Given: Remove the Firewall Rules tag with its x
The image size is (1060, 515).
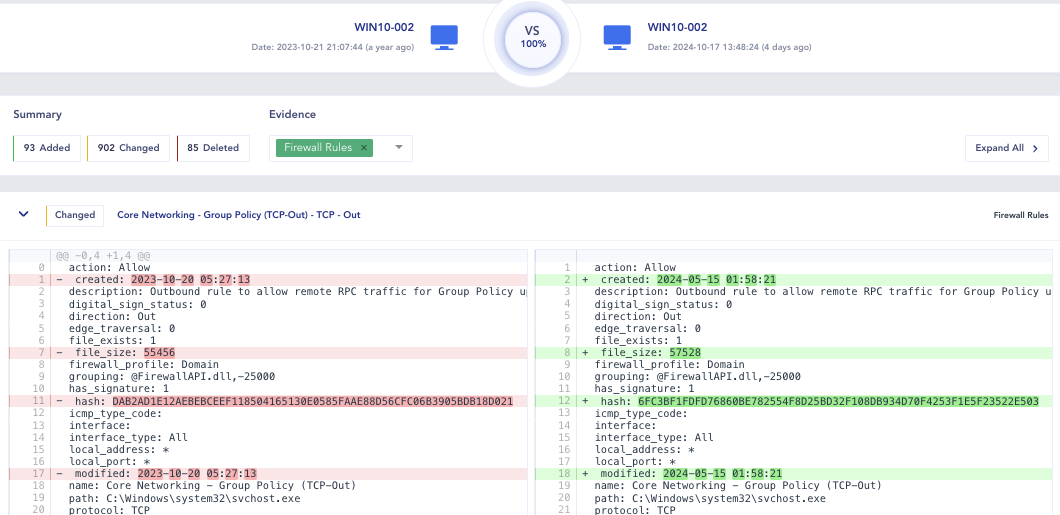Looking at the screenshot, I should coord(364,148).
